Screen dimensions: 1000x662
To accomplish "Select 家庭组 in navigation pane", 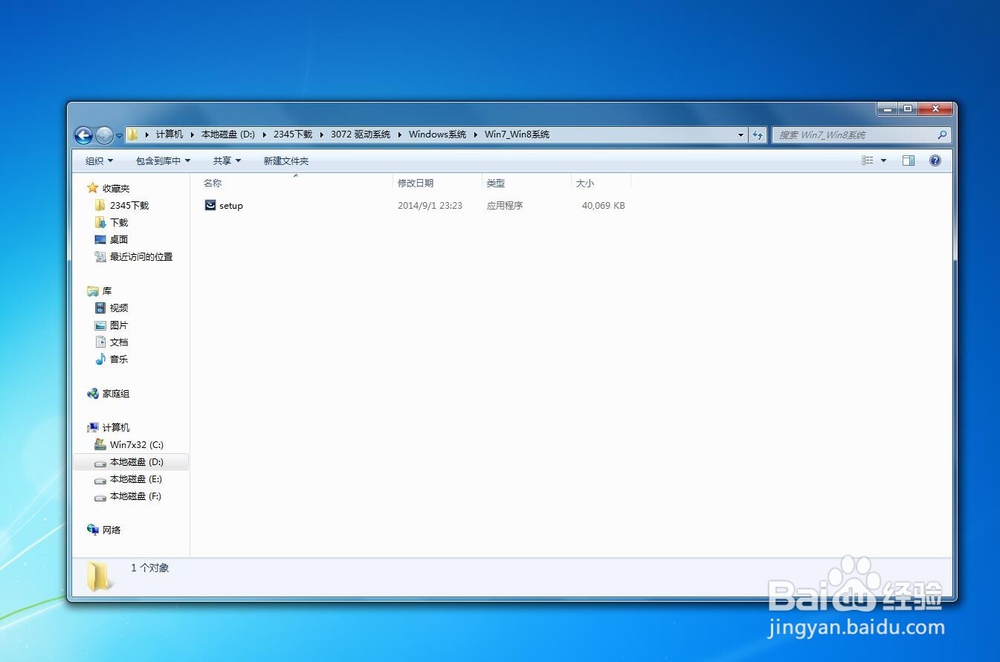I will point(116,394).
